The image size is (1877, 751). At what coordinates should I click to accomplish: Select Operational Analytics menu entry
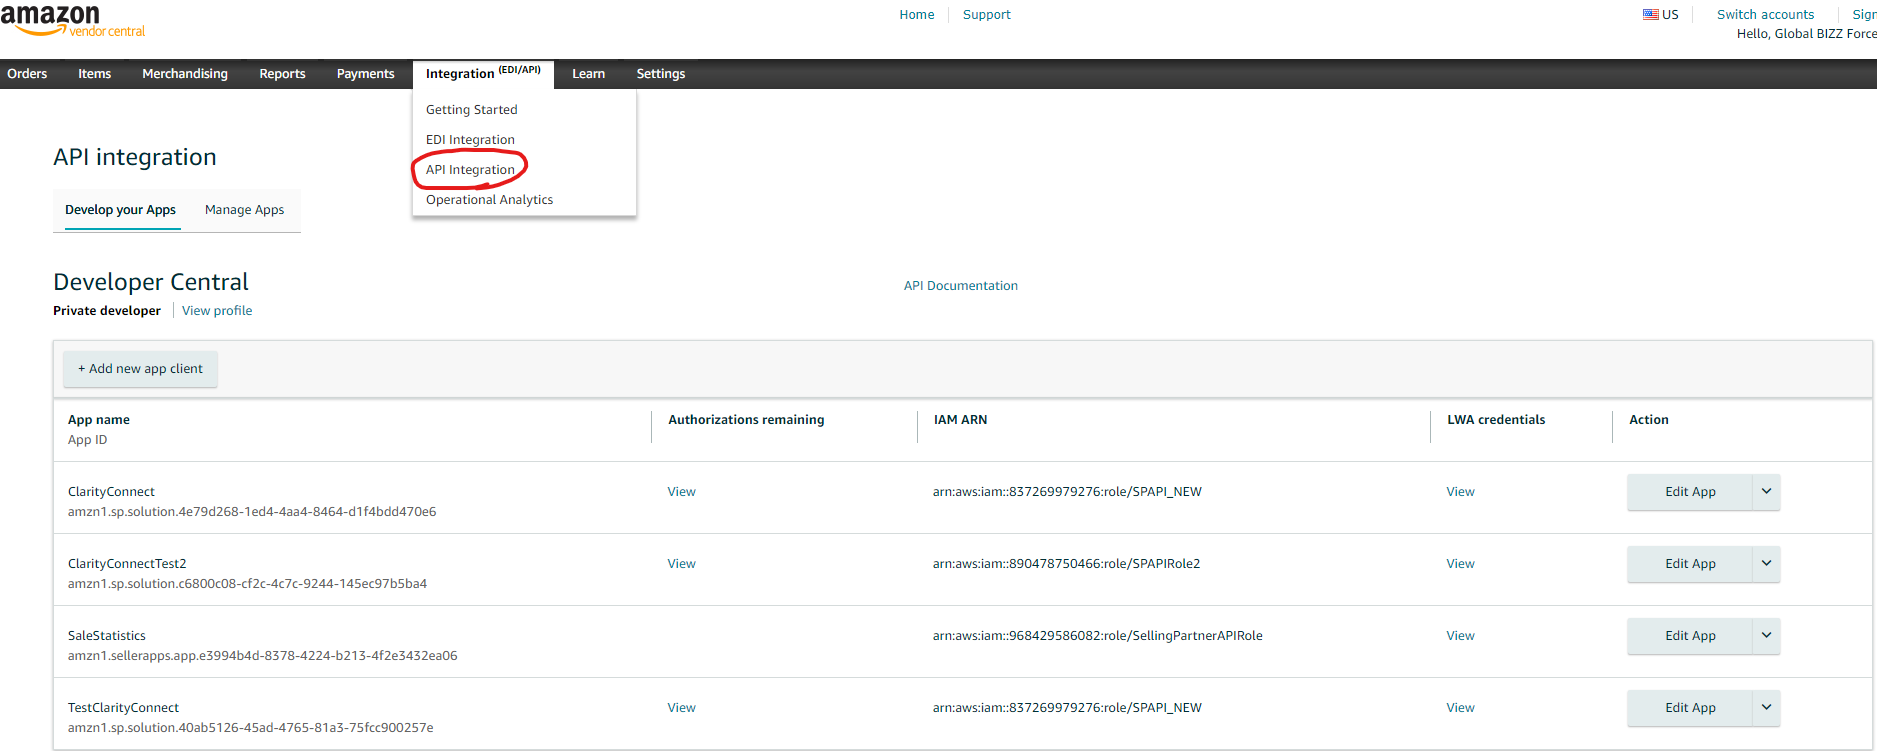[x=489, y=200]
